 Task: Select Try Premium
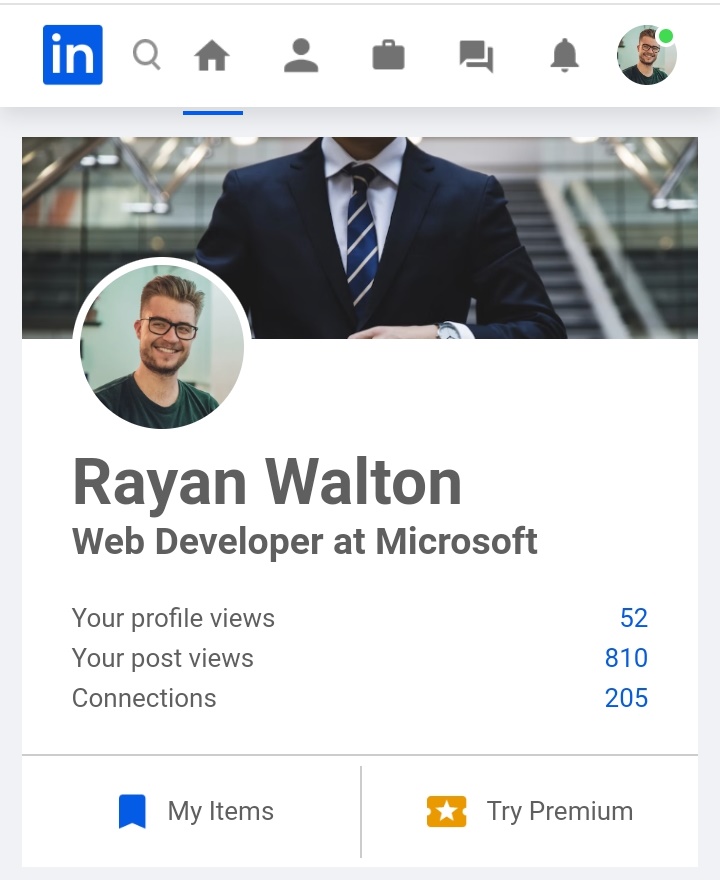tap(559, 811)
